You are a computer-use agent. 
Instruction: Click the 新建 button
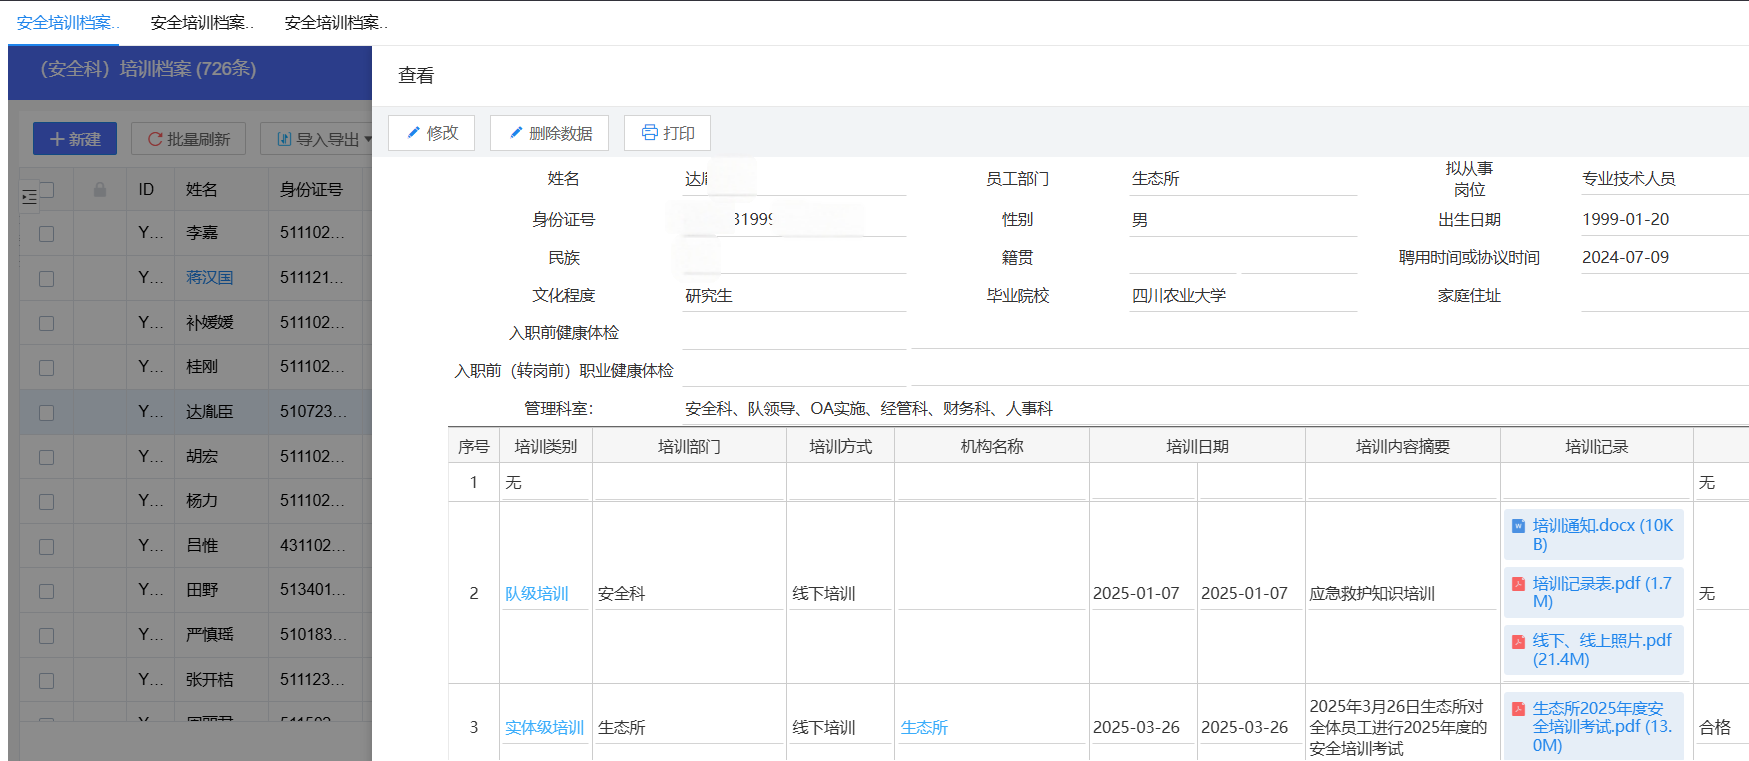75,139
